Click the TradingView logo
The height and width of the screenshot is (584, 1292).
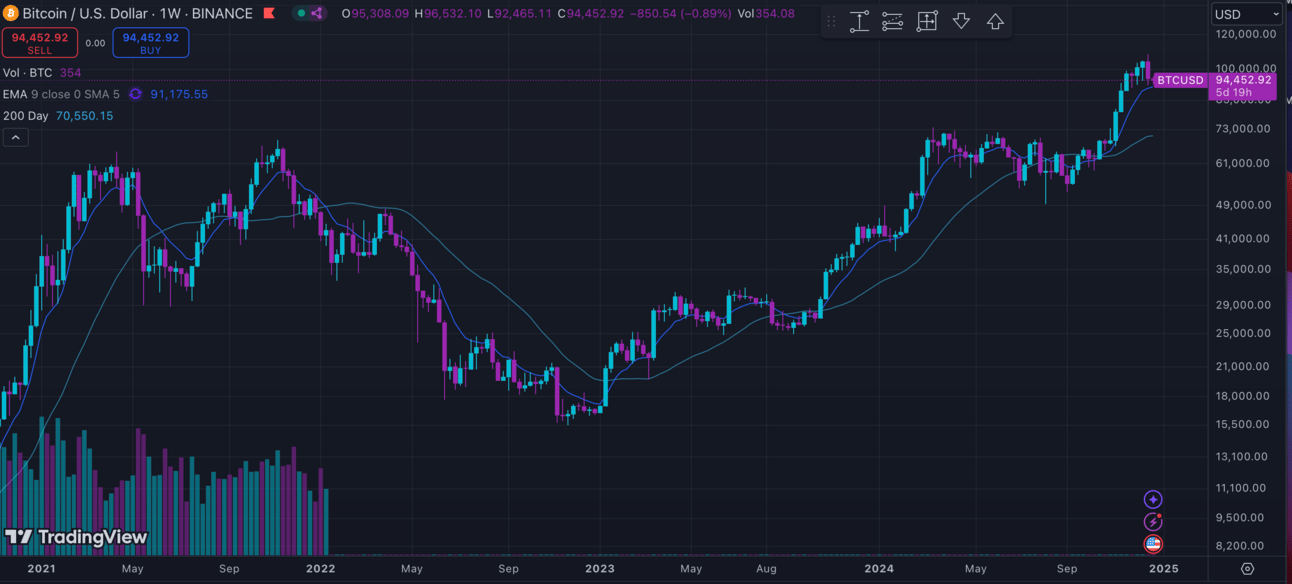pos(76,537)
